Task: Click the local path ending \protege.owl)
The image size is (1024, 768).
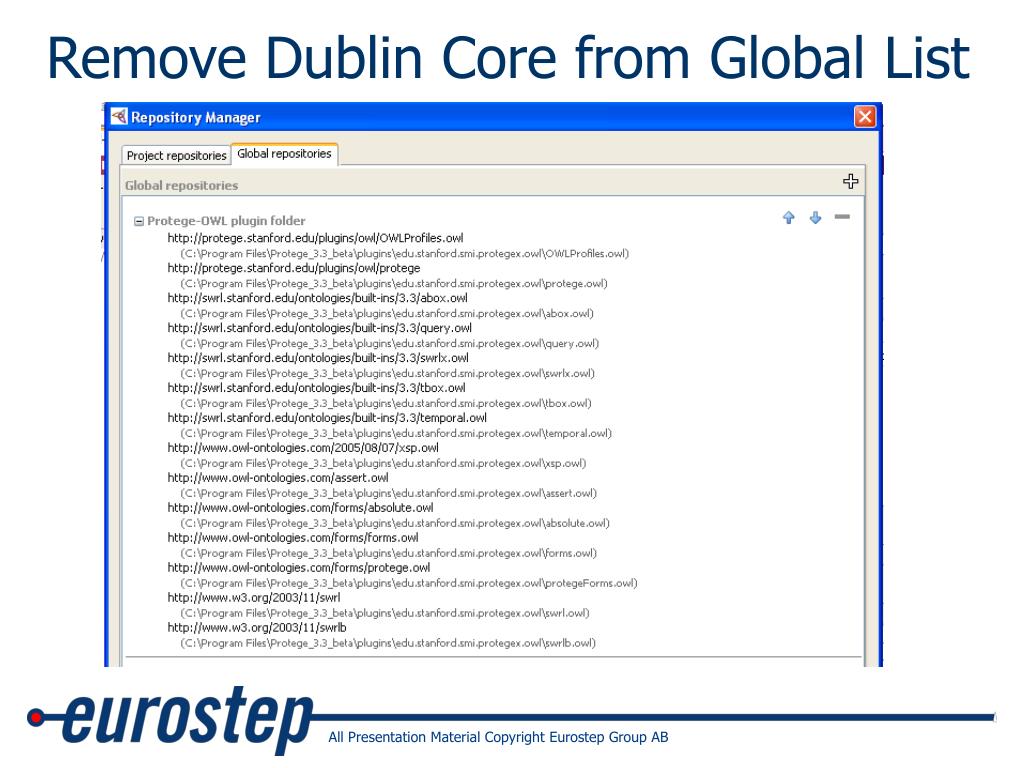Action: pos(394,283)
